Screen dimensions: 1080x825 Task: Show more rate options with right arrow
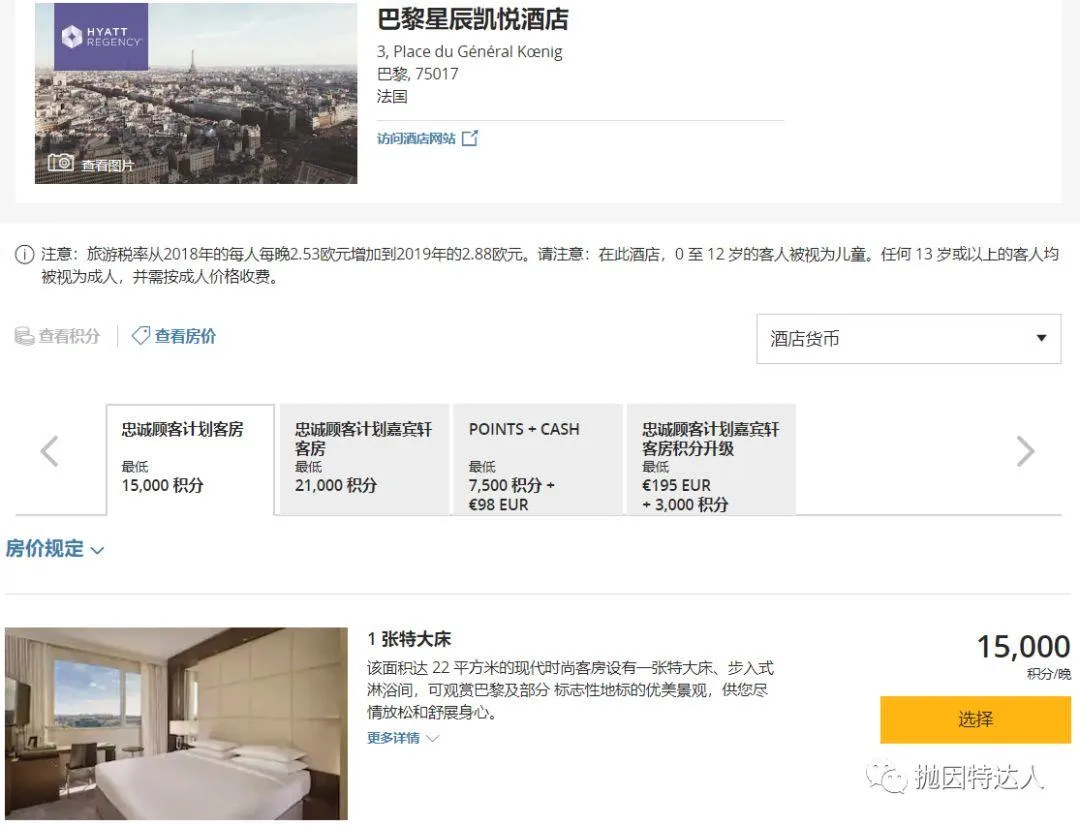click(1026, 452)
